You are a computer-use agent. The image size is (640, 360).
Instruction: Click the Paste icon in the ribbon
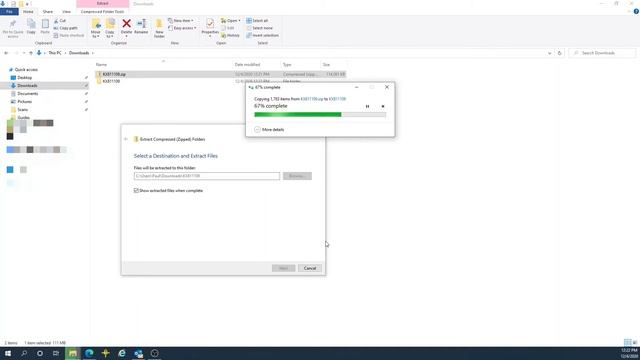click(x=45, y=24)
